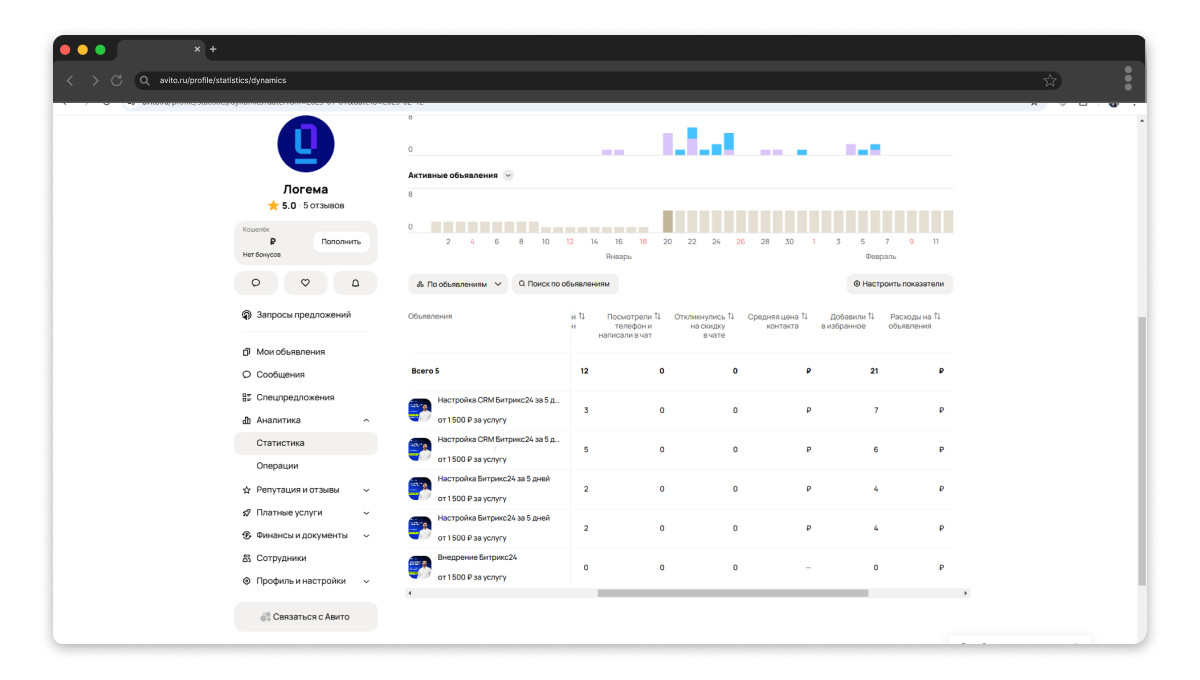Click the Пополнить wallet button
This screenshot has height=680, width=1200.
pyautogui.click(x=341, y=242)
